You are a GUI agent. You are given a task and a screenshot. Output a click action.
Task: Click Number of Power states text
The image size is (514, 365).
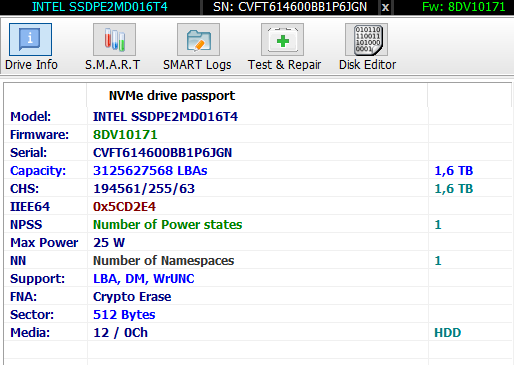[168, 225]
